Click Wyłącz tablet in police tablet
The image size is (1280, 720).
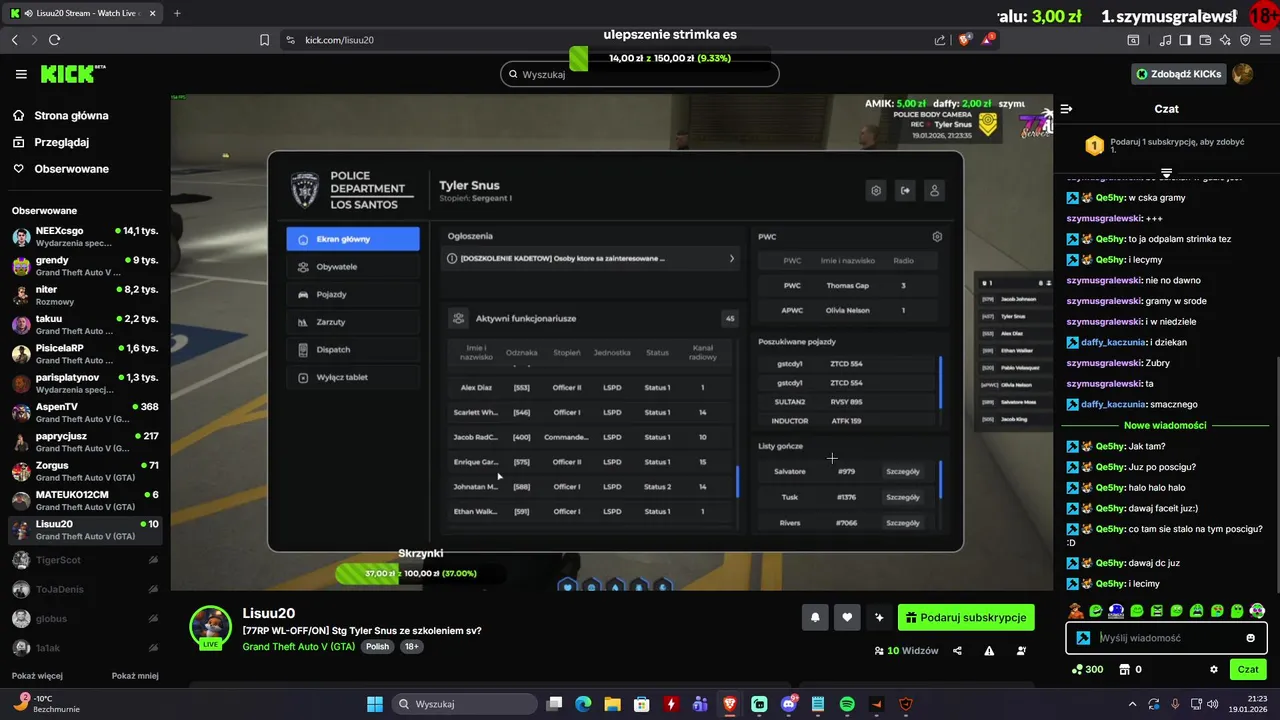(x=353, y=377)
